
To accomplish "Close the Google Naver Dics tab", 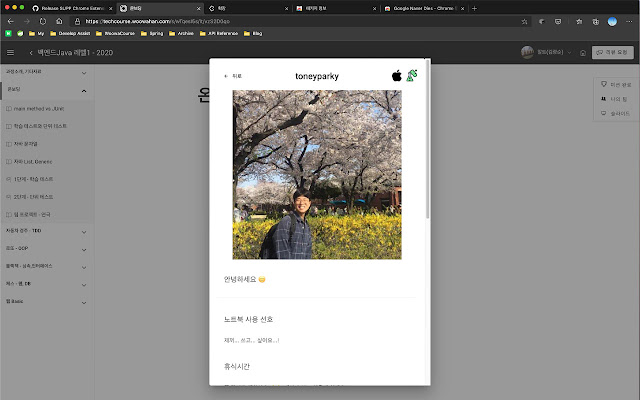I will (x=462, y=9).
